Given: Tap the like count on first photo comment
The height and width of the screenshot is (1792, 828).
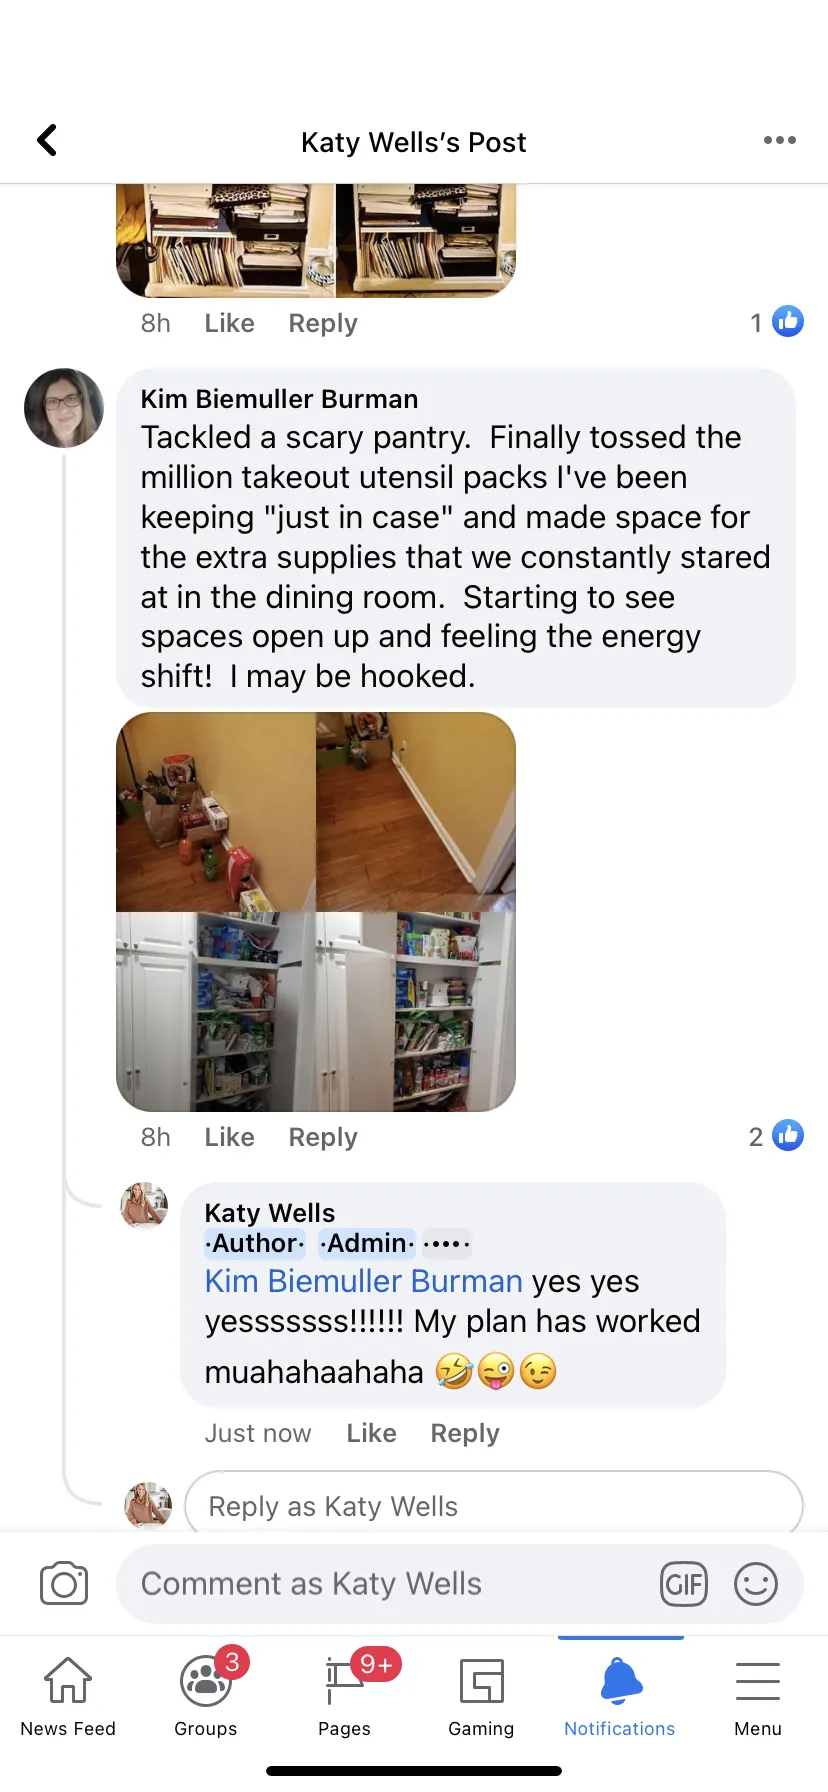Looking at the screenshot, I should tap(776, 322).
